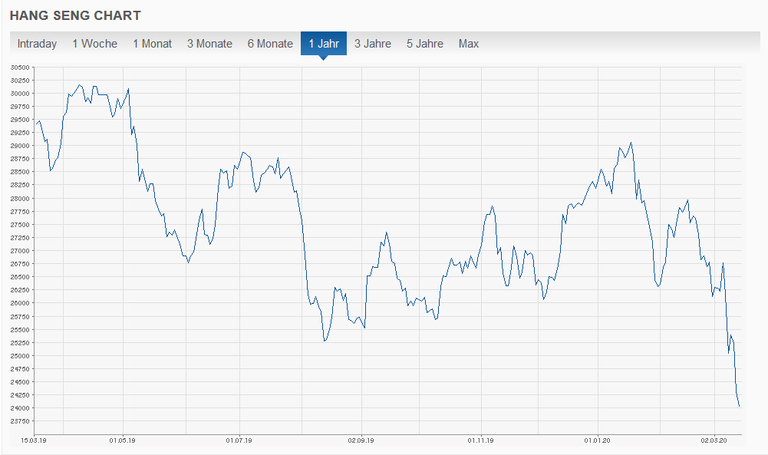Image resolution: width=768 pixels, height=455 pixels.
Task: Open the 3 Monate tab
Action: coord(209,44)
